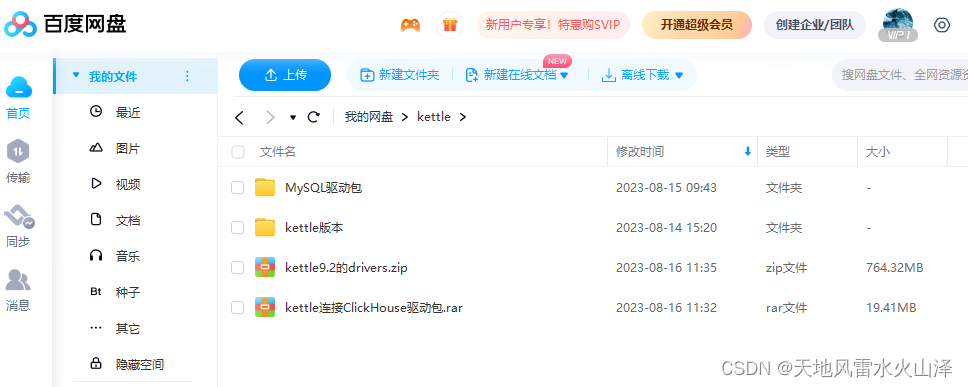This screenshot has width=968, height=387.
Task: Open file name MySQL驱动包
Action: pyautogui.click(x=323, y=188)
